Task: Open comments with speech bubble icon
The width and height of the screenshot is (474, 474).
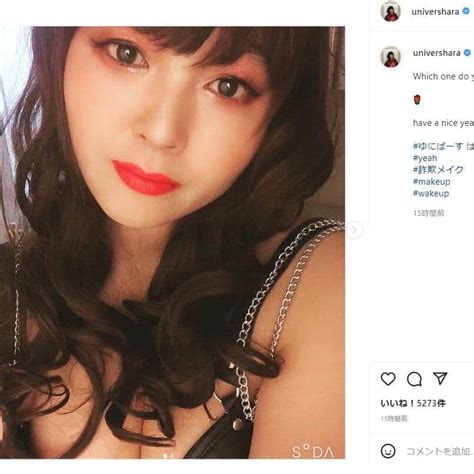Action: (414, 379)
